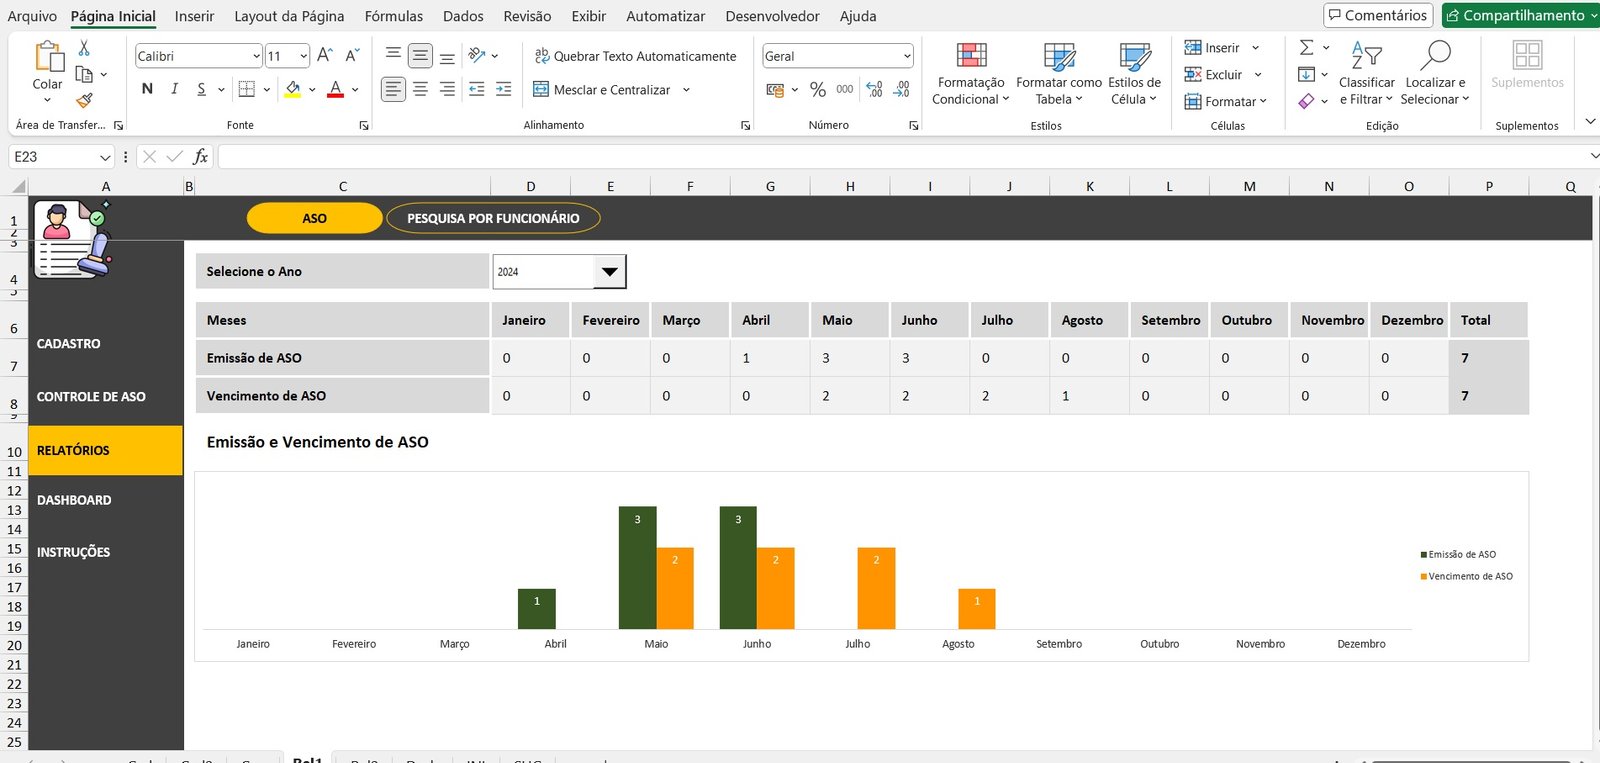Open CONTROLE DE ASO section

pos(91,396)
